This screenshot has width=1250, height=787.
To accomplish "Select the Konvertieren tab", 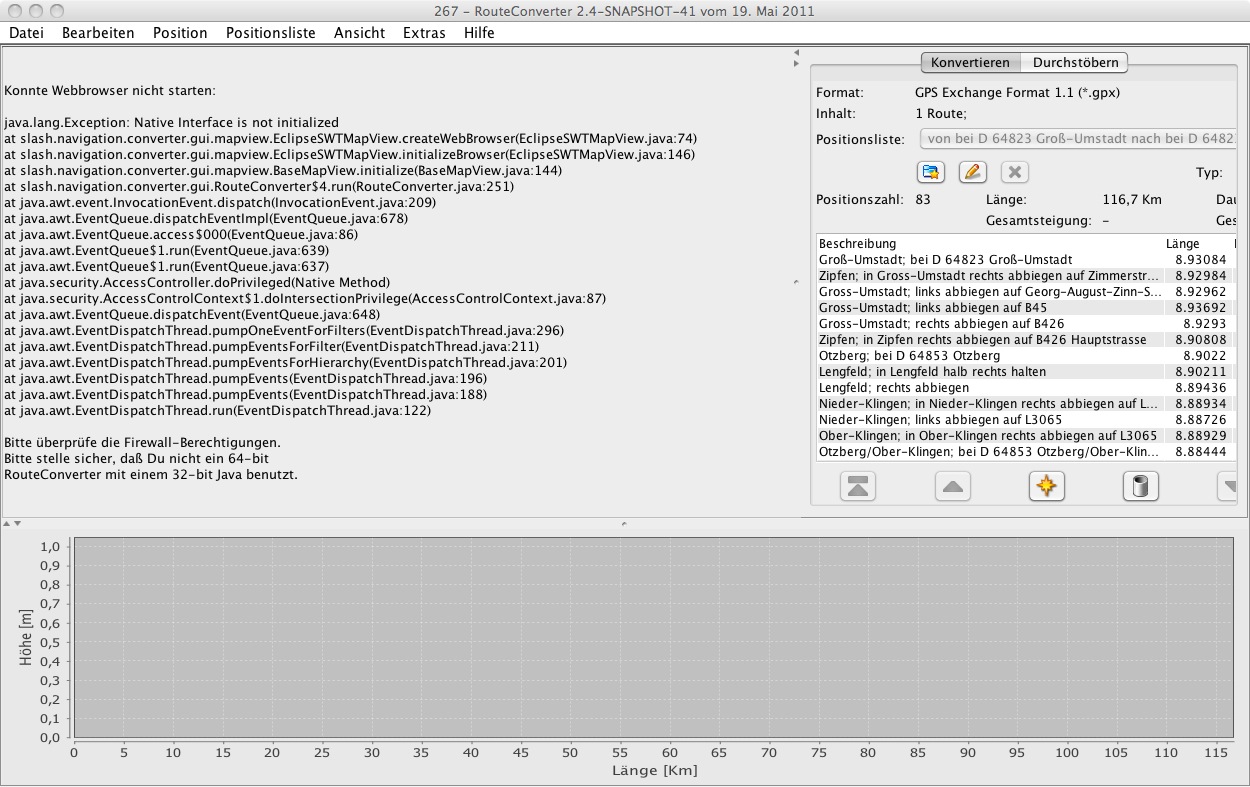I will (970, 62).
